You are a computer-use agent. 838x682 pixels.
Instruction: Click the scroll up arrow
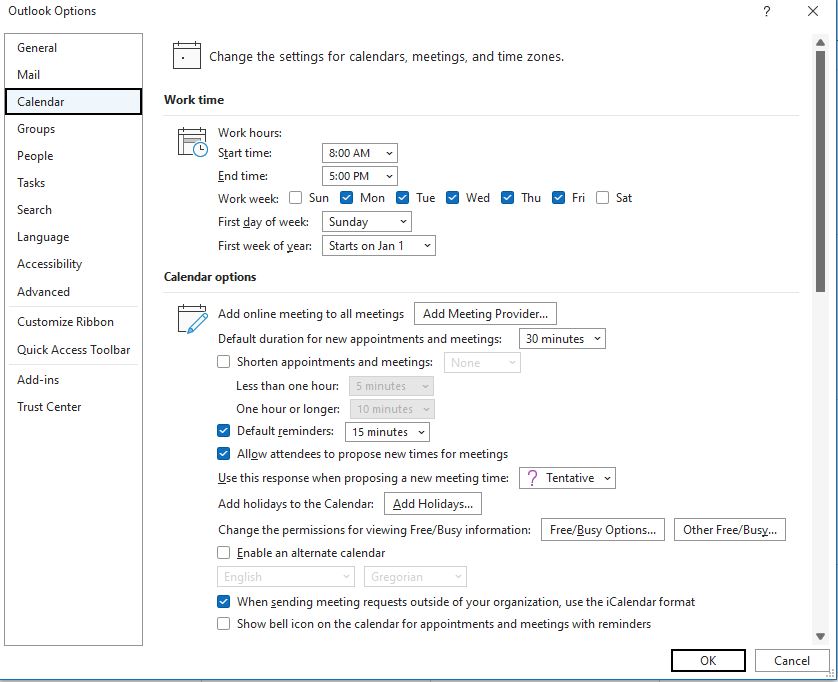(x=820, y=42)
